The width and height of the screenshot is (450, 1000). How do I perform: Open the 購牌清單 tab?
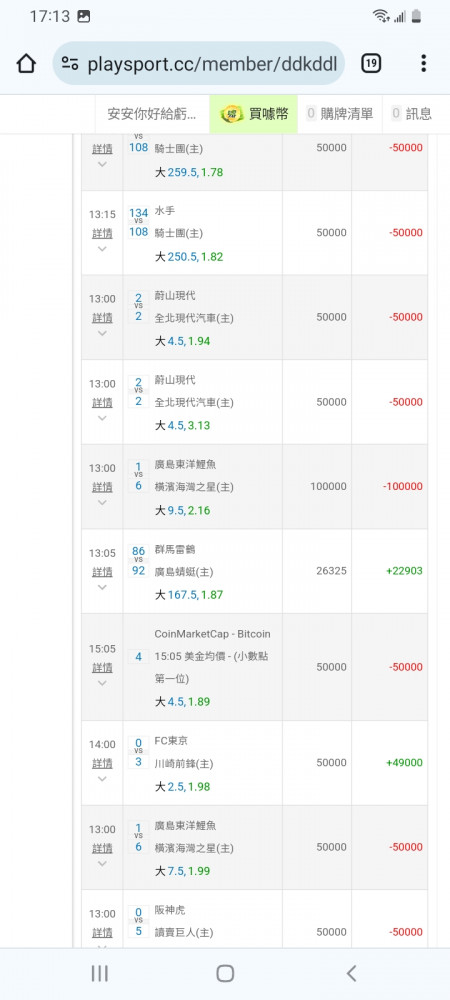click(340, 114)
